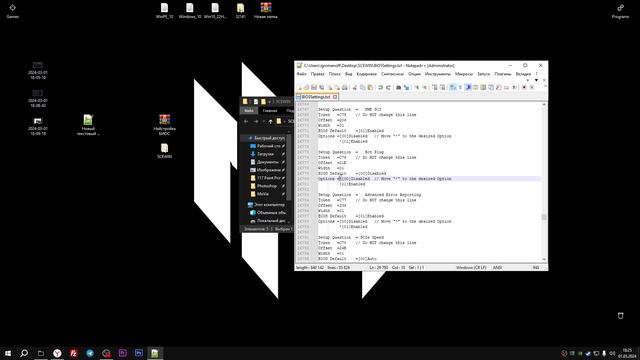Go back in the Explorer window

(246, 121)
